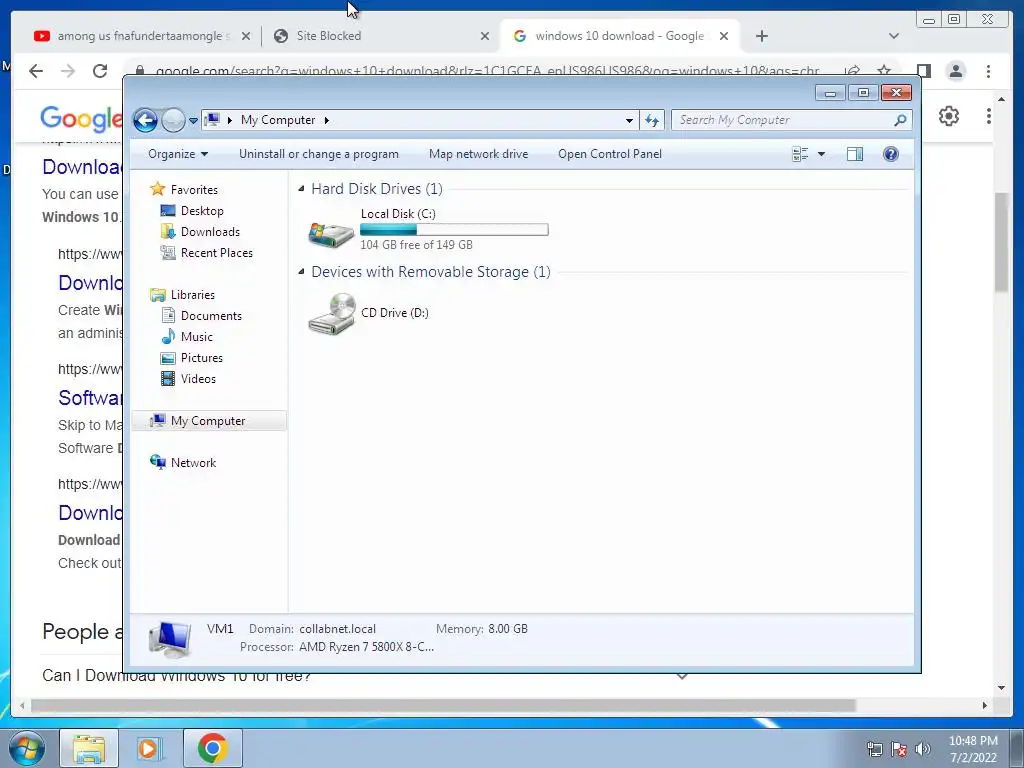
Task: Open the Windows Start menu
Action: tap(27, 749)
